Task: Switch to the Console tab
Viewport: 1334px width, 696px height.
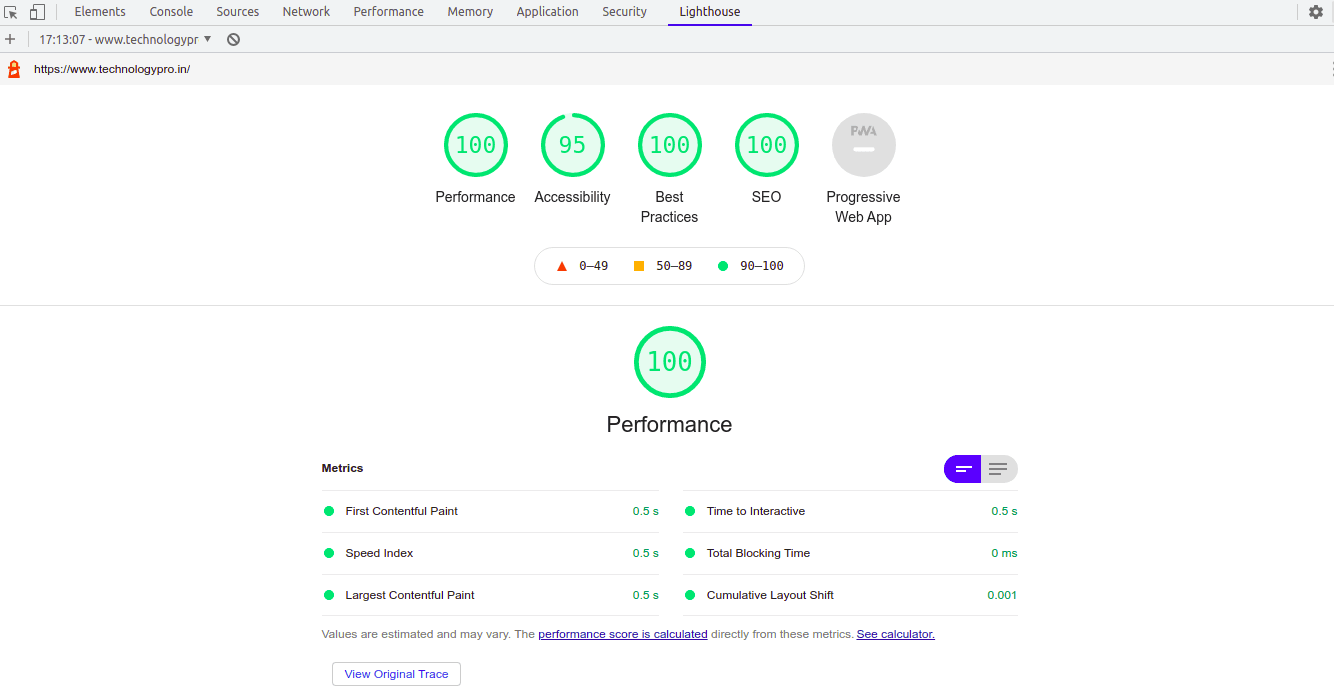Action: (171, 12)
